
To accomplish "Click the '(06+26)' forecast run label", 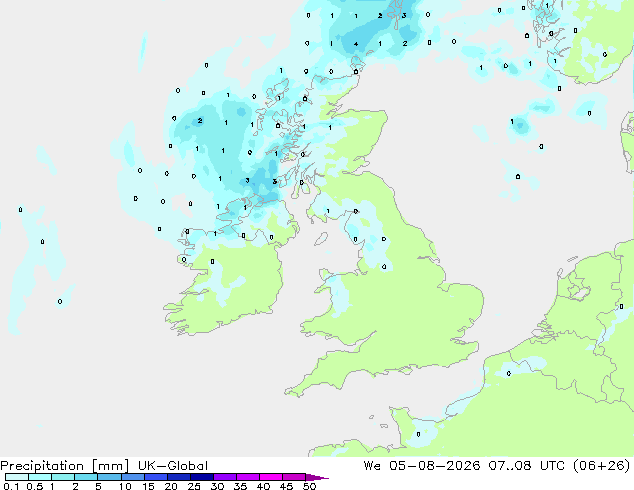I will click(x=601, y=466).
